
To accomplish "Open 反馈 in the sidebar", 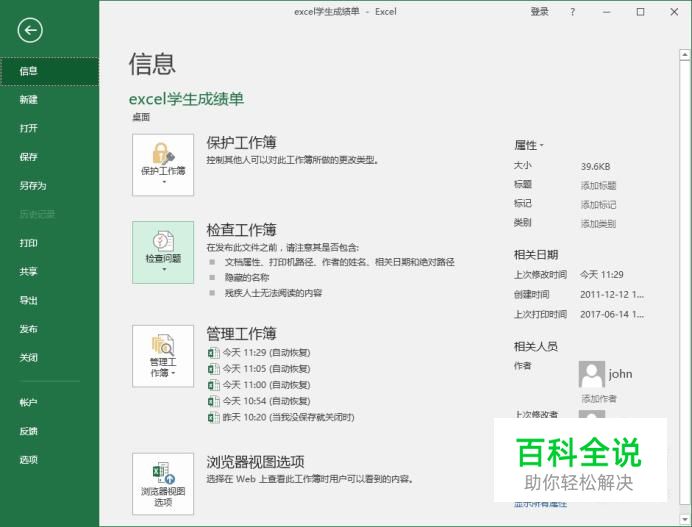I will pos(49,431).
